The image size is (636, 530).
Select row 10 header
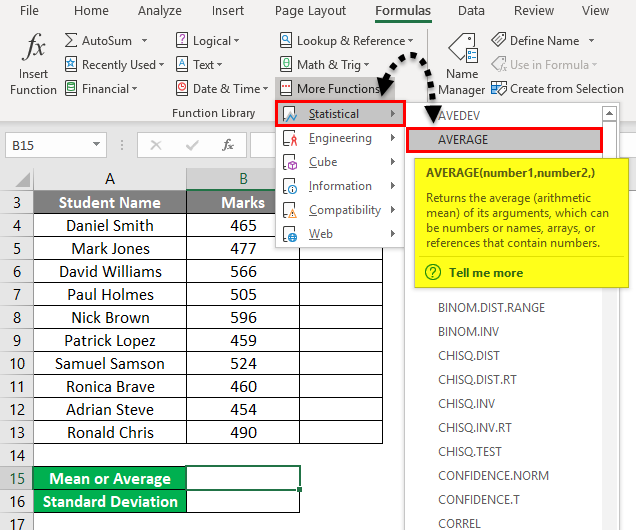17,363
